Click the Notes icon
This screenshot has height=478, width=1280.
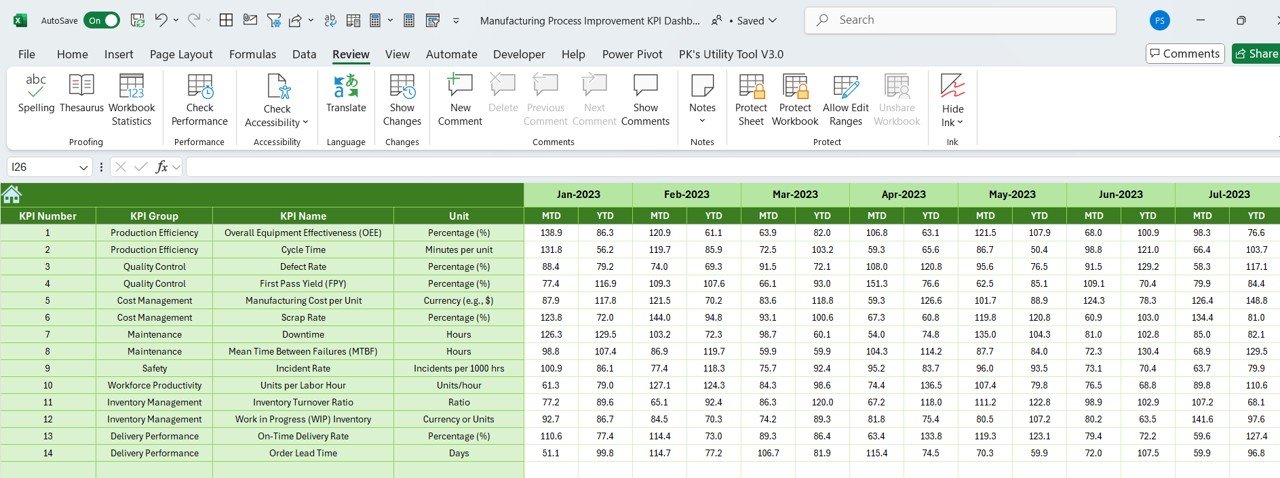pyautogui.click(x=702, y=86)
